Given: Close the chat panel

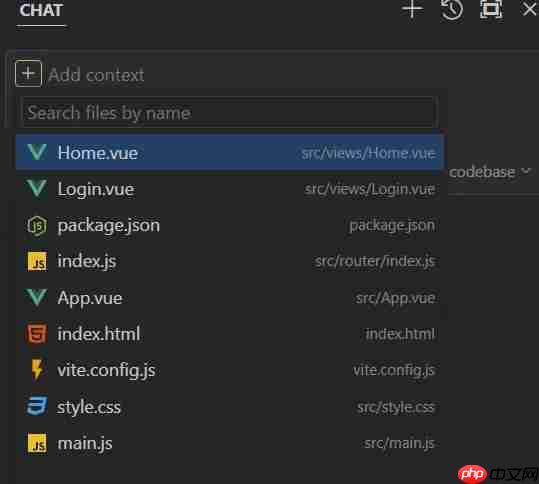Looking at the screenshot, I should tap(530, 9).
